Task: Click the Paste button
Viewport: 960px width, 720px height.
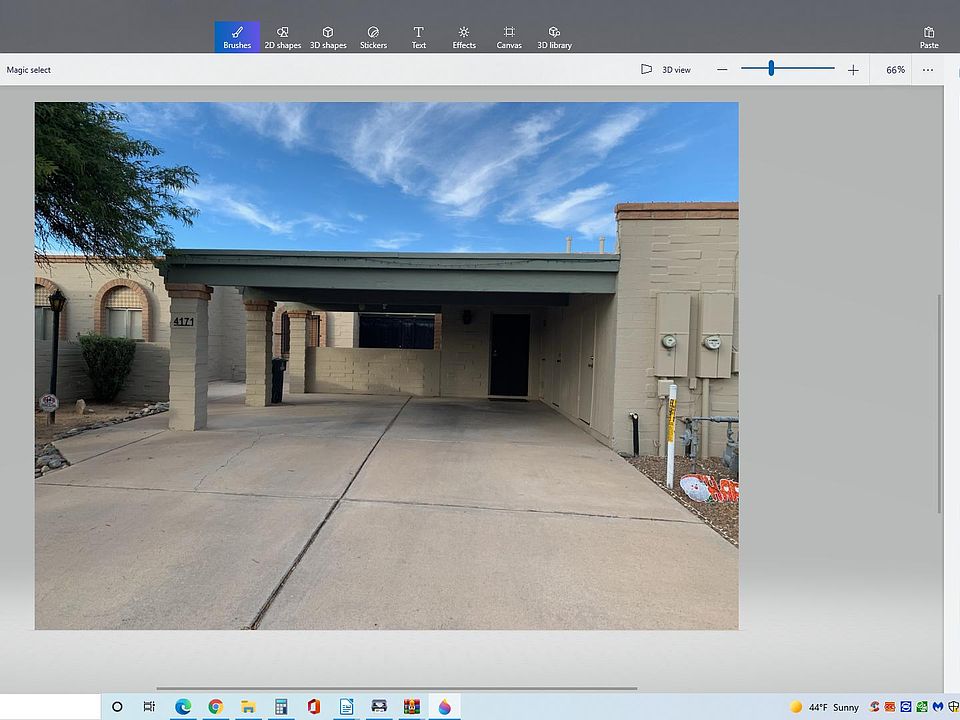Action: click(x=929, y=37)
